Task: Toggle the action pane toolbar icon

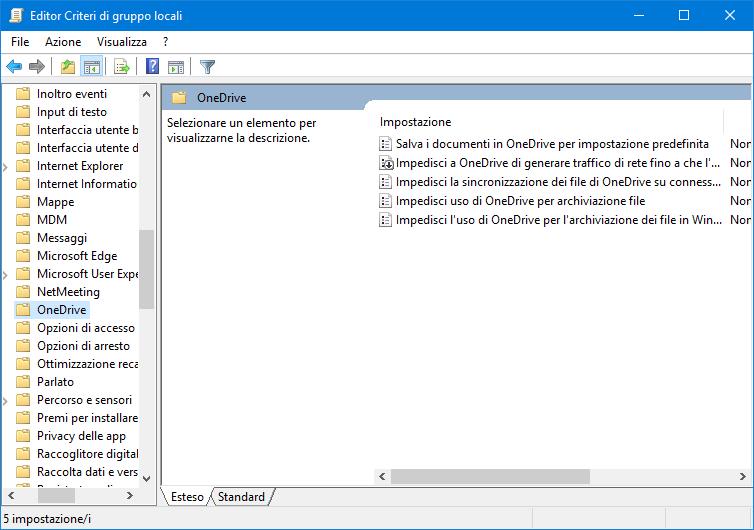Action: pyautogui.click(x=176, y=67)
